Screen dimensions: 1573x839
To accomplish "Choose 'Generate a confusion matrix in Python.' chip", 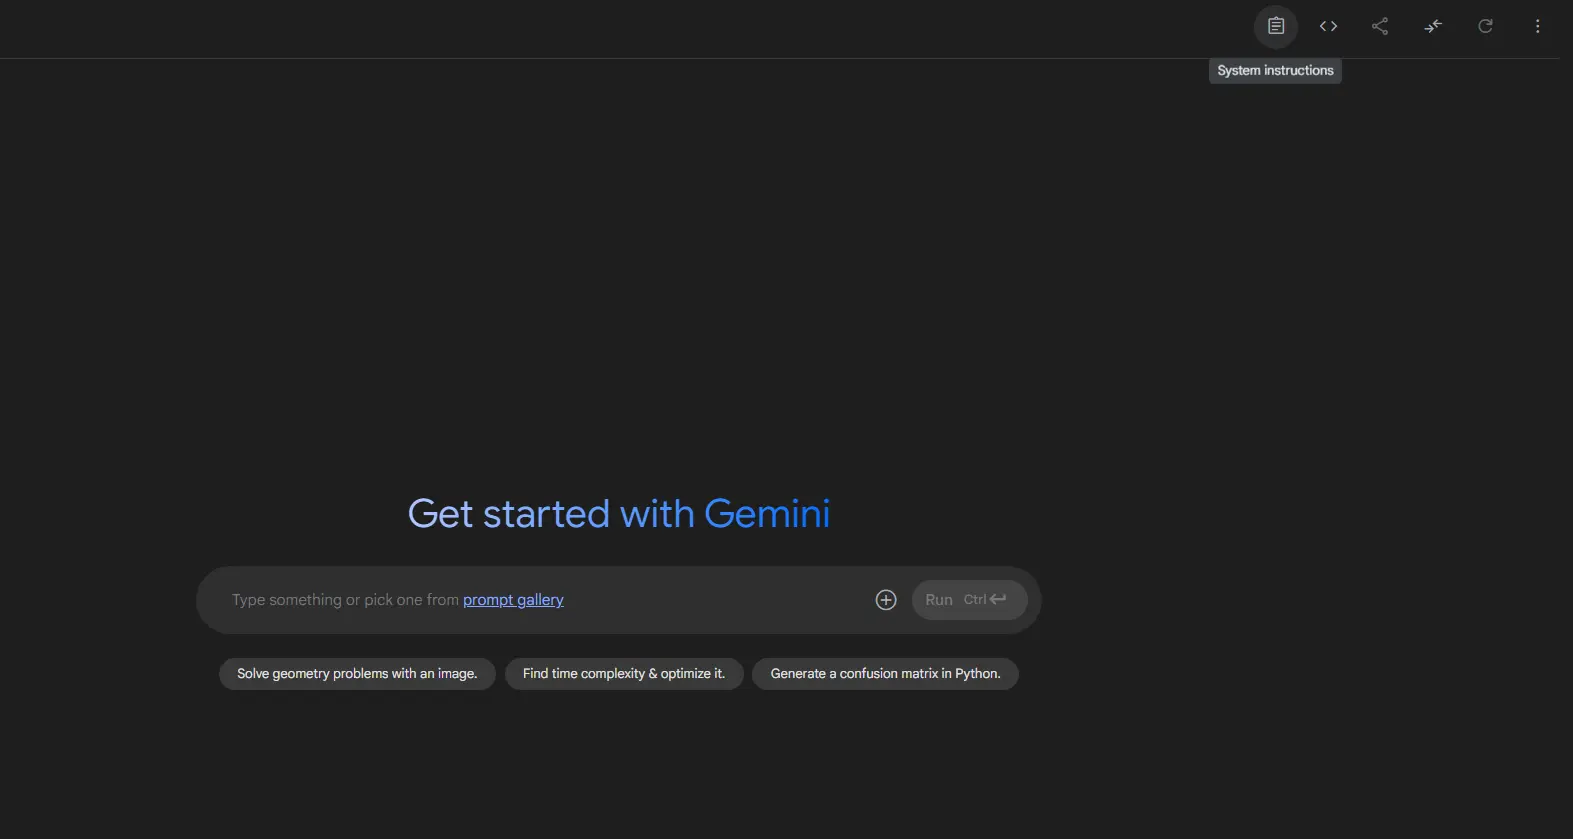I will click(x=885, y=674).
